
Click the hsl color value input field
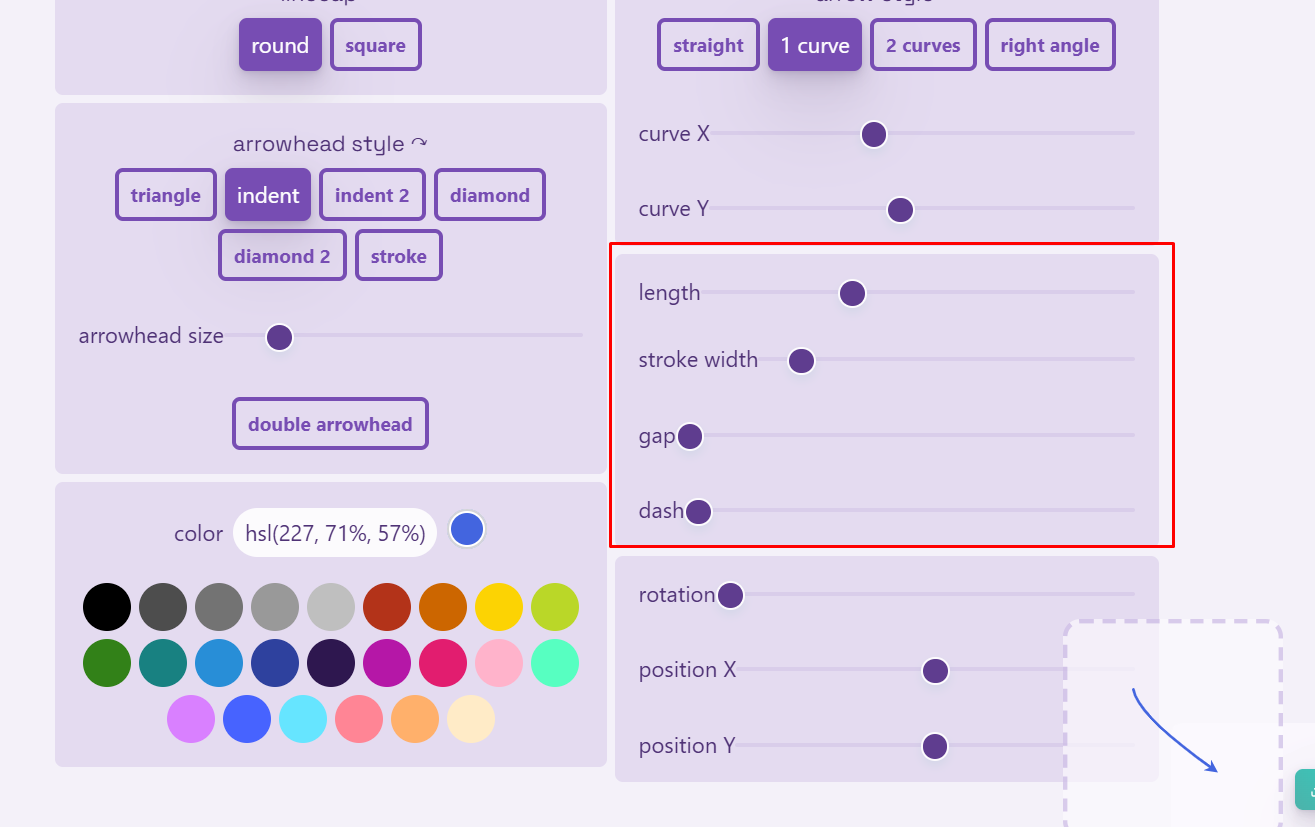[335, 533]
